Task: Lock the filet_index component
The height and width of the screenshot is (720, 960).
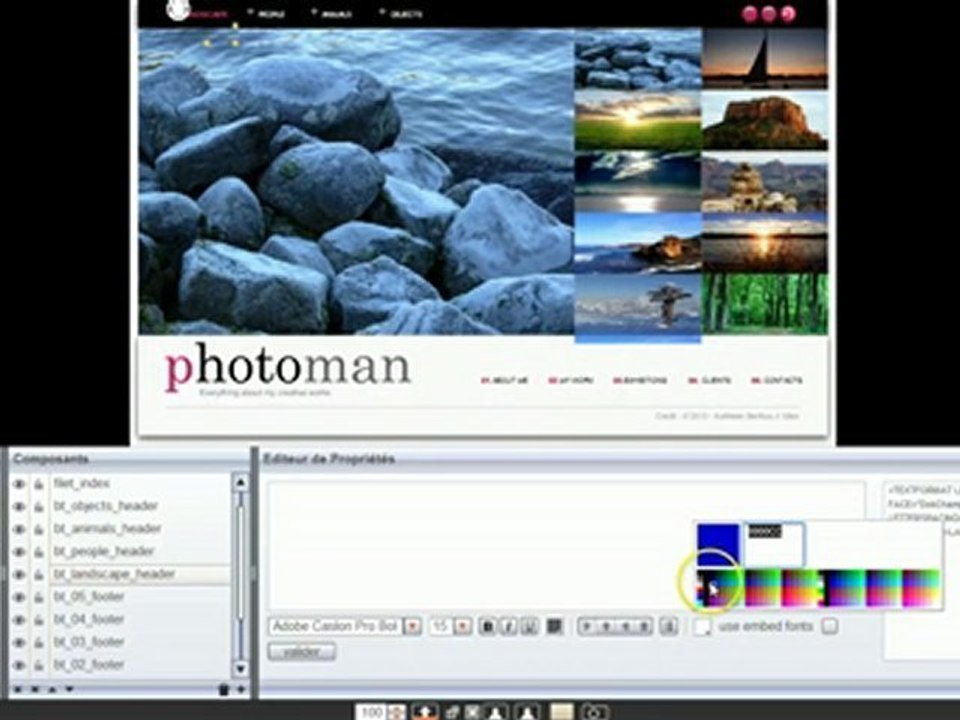Action: (x=39, y=484)
